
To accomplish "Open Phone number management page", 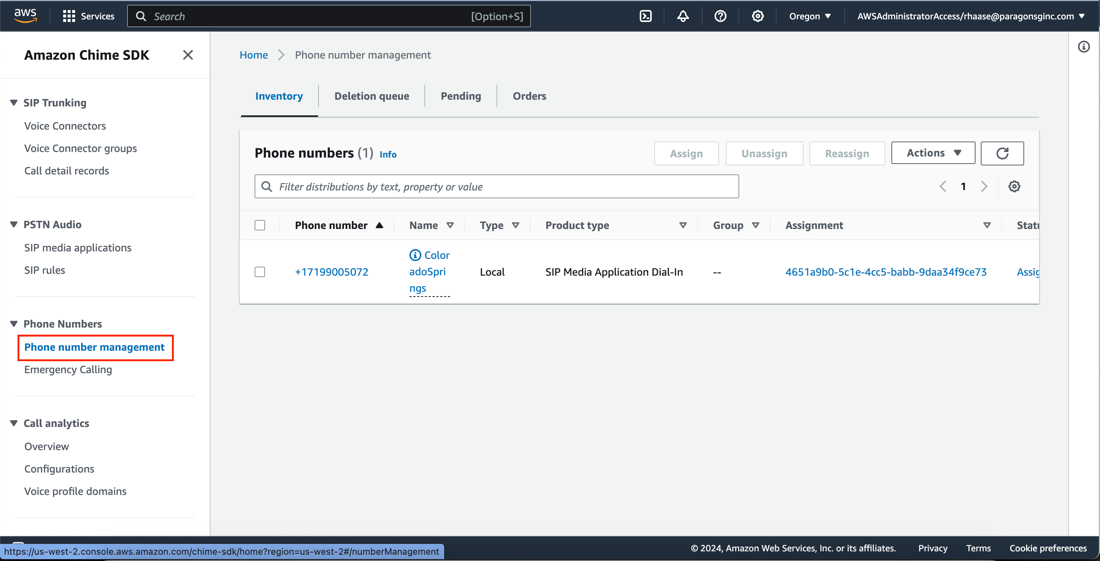I will coord(95,347).
